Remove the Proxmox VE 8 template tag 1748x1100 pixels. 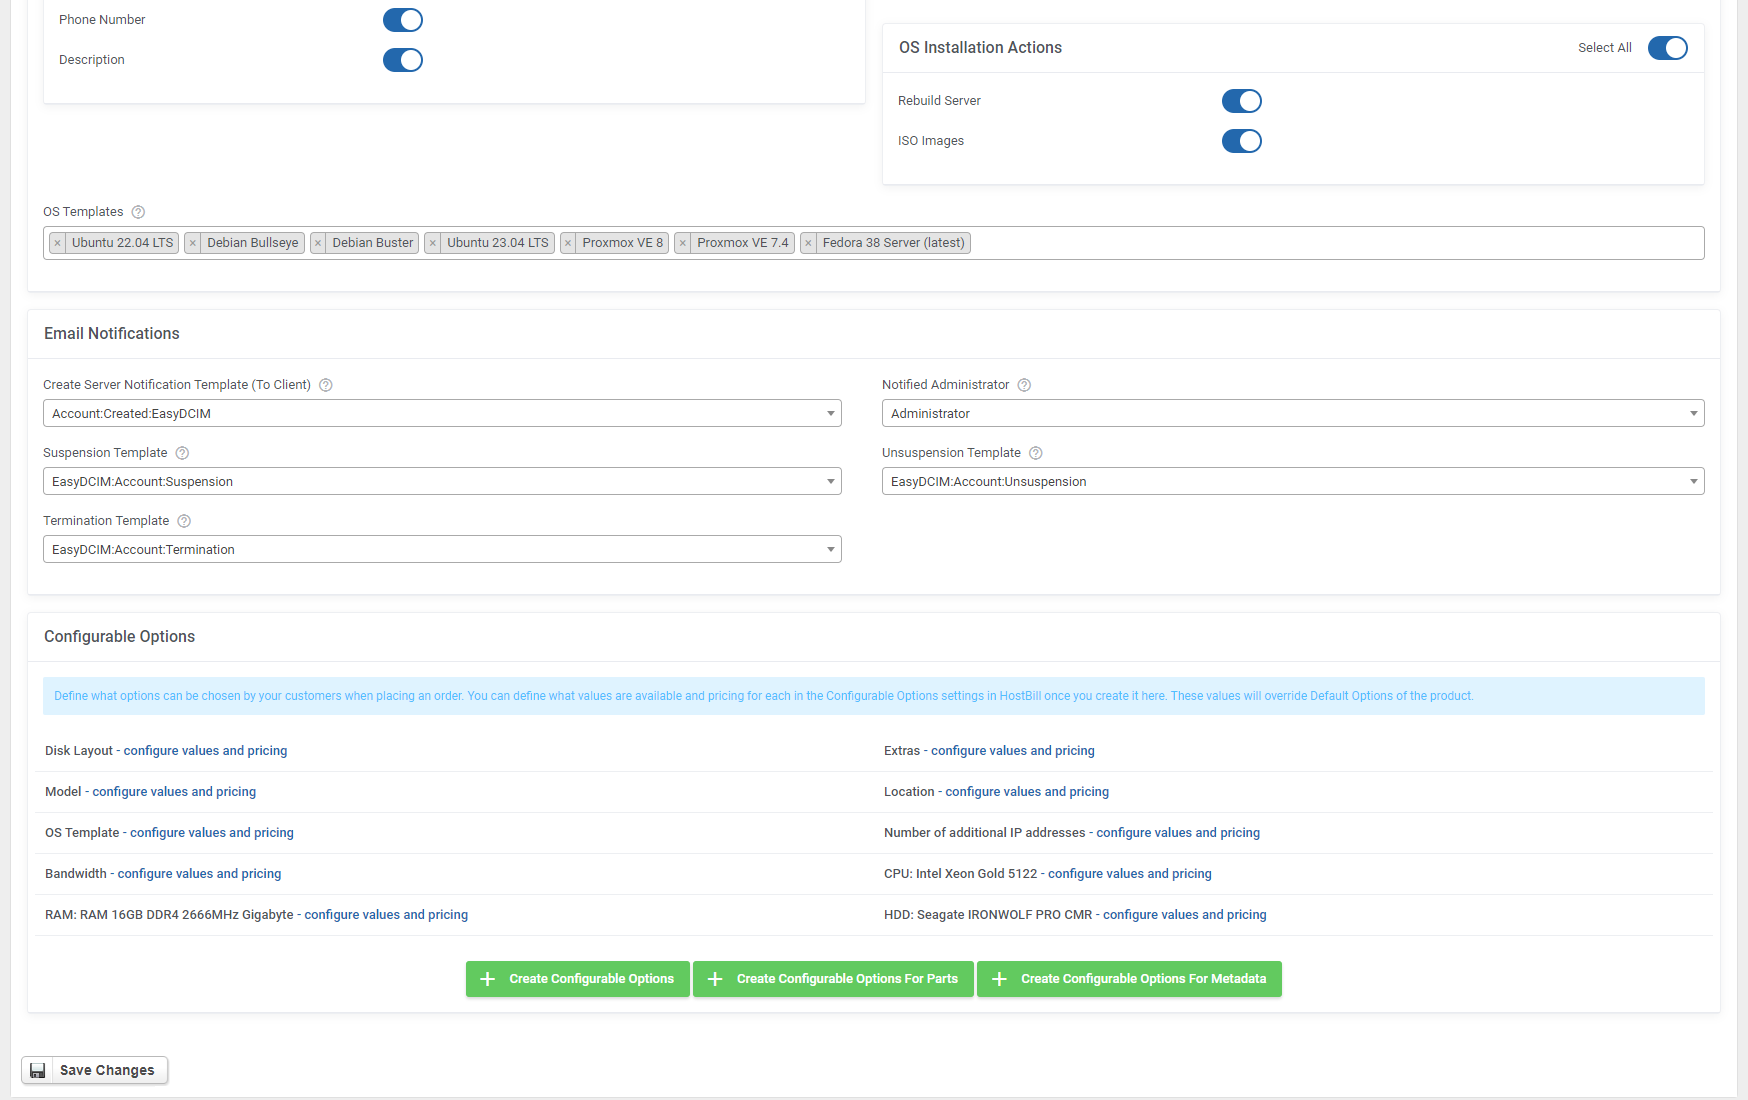coord(568,243)
